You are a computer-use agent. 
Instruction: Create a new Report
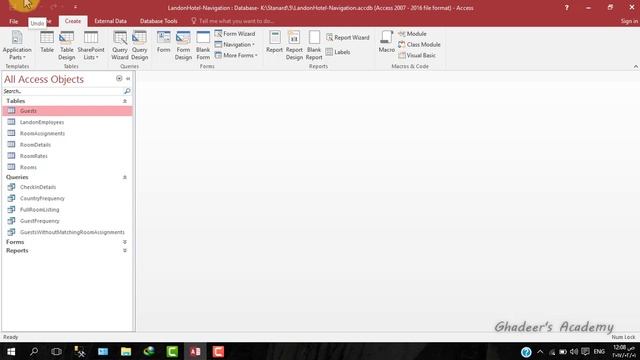pos(274,42)
